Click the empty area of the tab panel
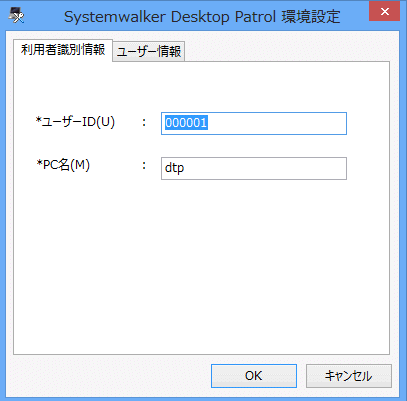407x401 pixels. [201, 267]
